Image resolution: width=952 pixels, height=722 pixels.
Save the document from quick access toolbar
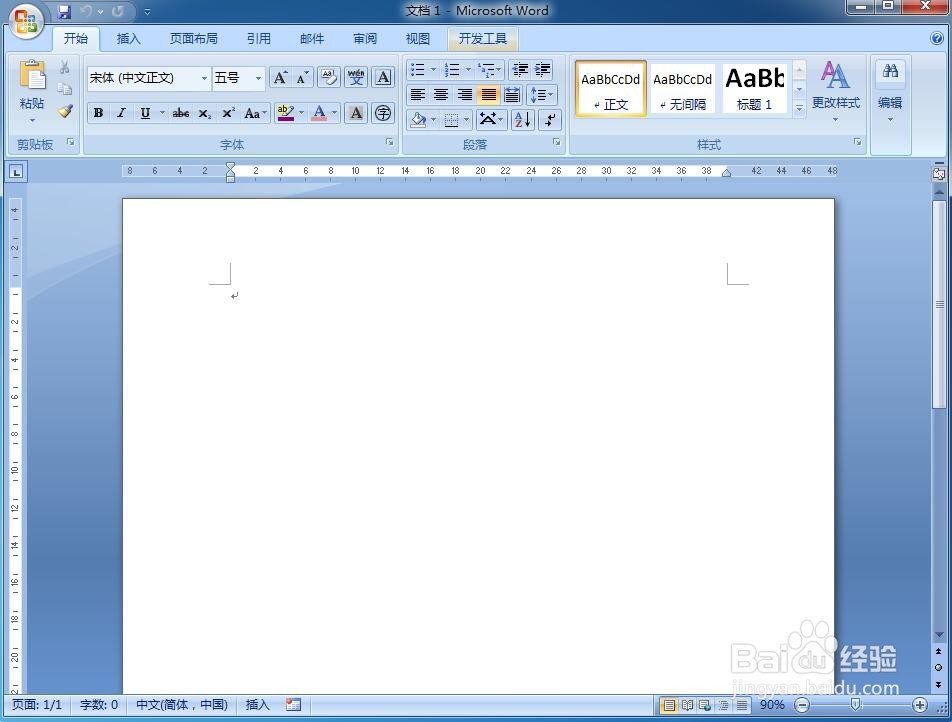coord(64,11)
